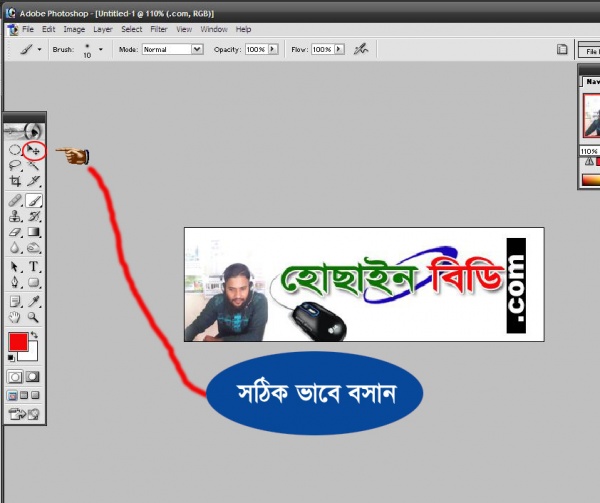Switch to Quick Mask mode
Screen dimensions: 600x503
coord(33,377)
